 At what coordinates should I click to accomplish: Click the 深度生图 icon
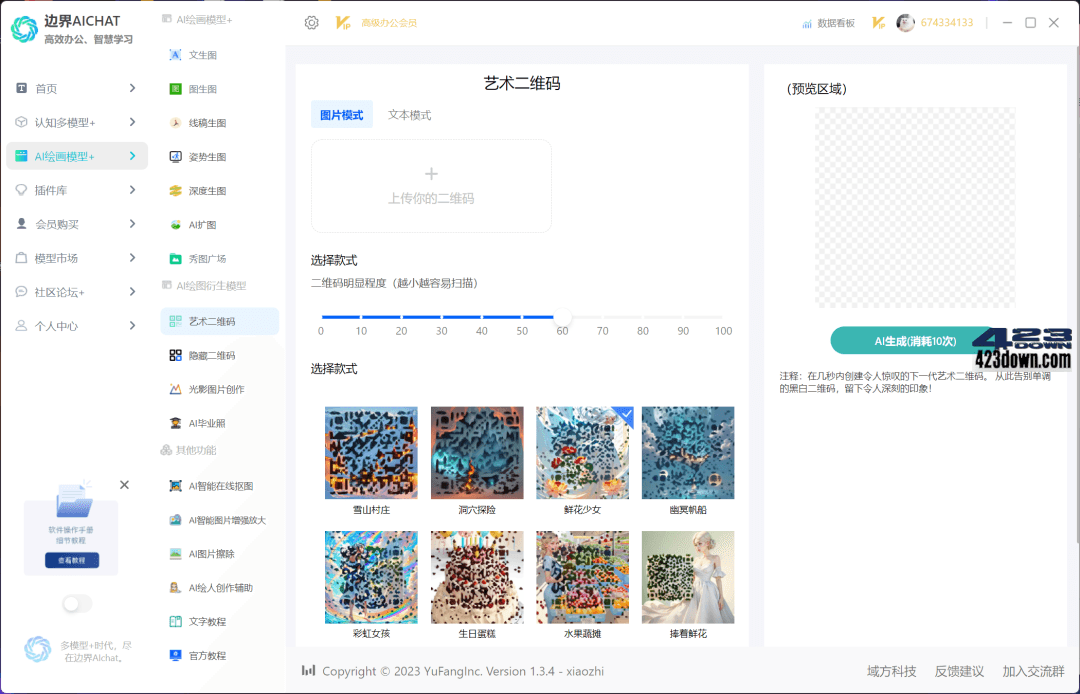pos(175,191)
